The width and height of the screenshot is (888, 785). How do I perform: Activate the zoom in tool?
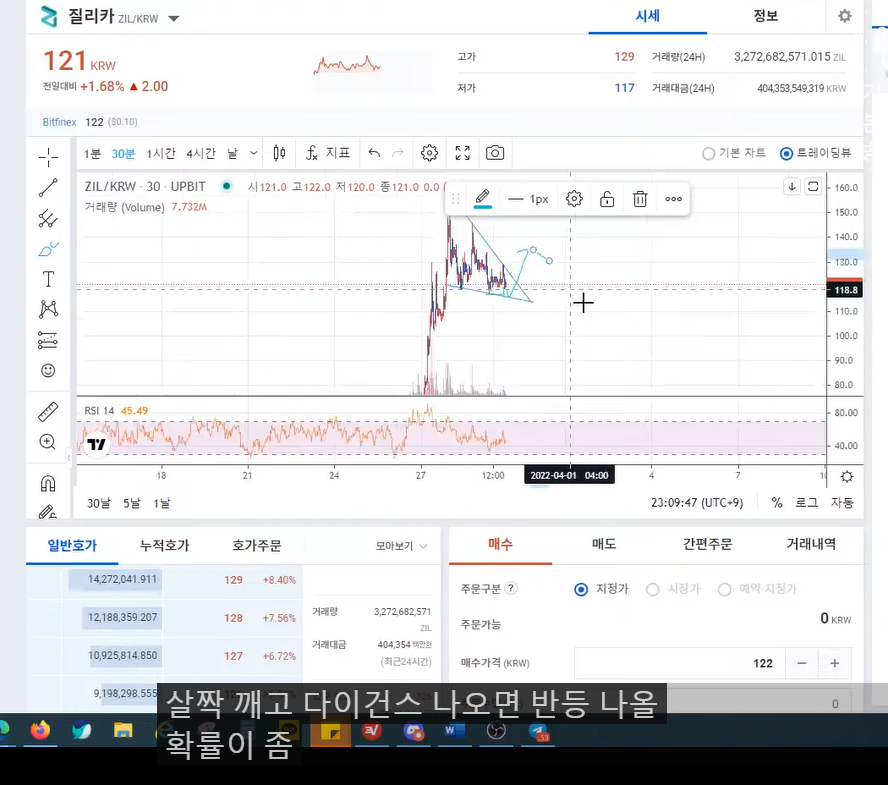pyautogui.click(x=48, y=442)
